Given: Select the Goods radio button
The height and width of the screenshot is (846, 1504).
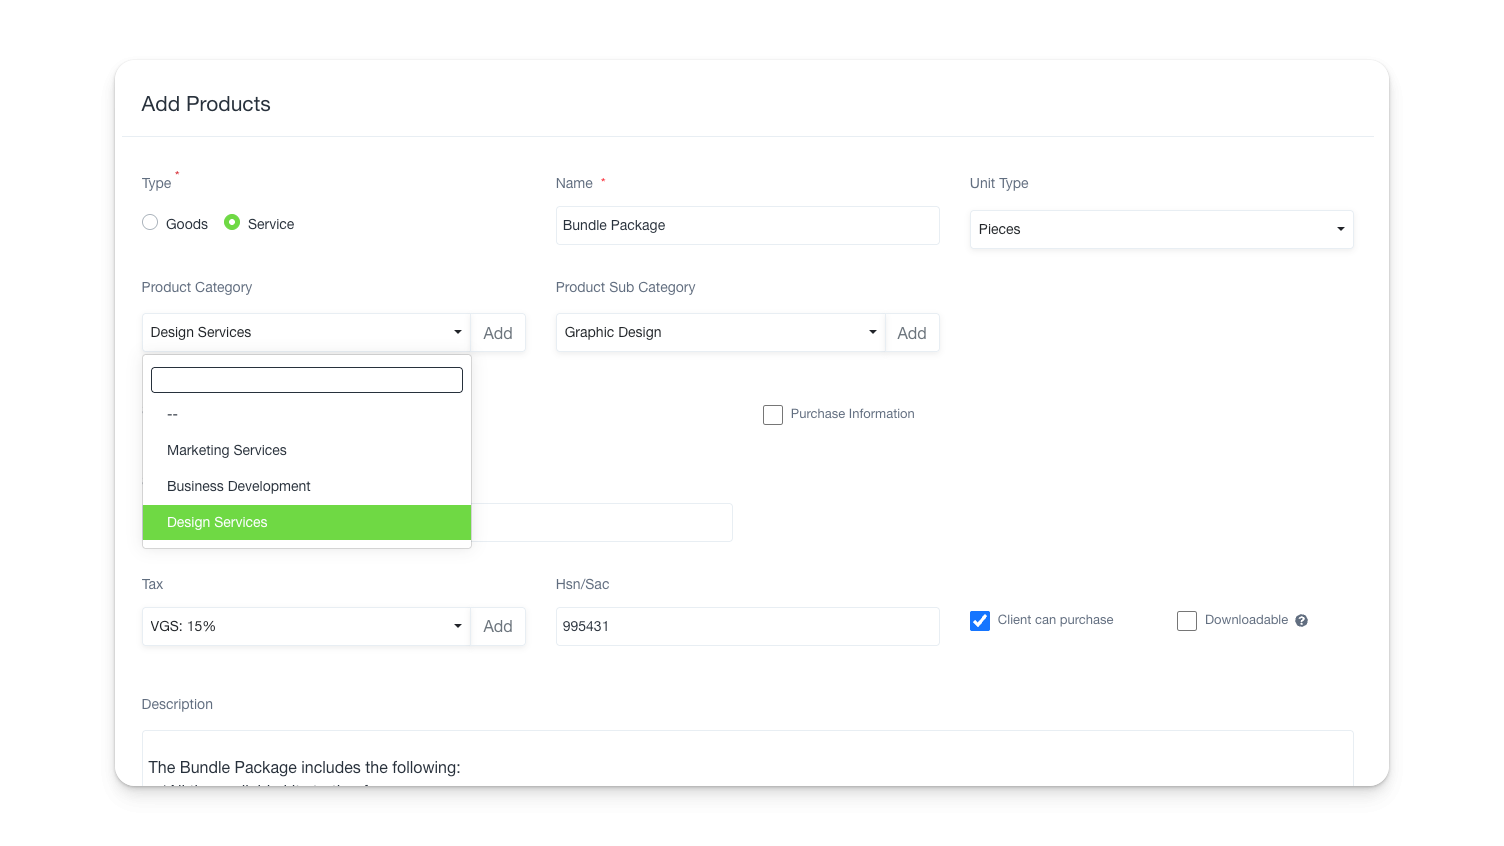Looking at the screenshot, I should (x=150, y=223).
